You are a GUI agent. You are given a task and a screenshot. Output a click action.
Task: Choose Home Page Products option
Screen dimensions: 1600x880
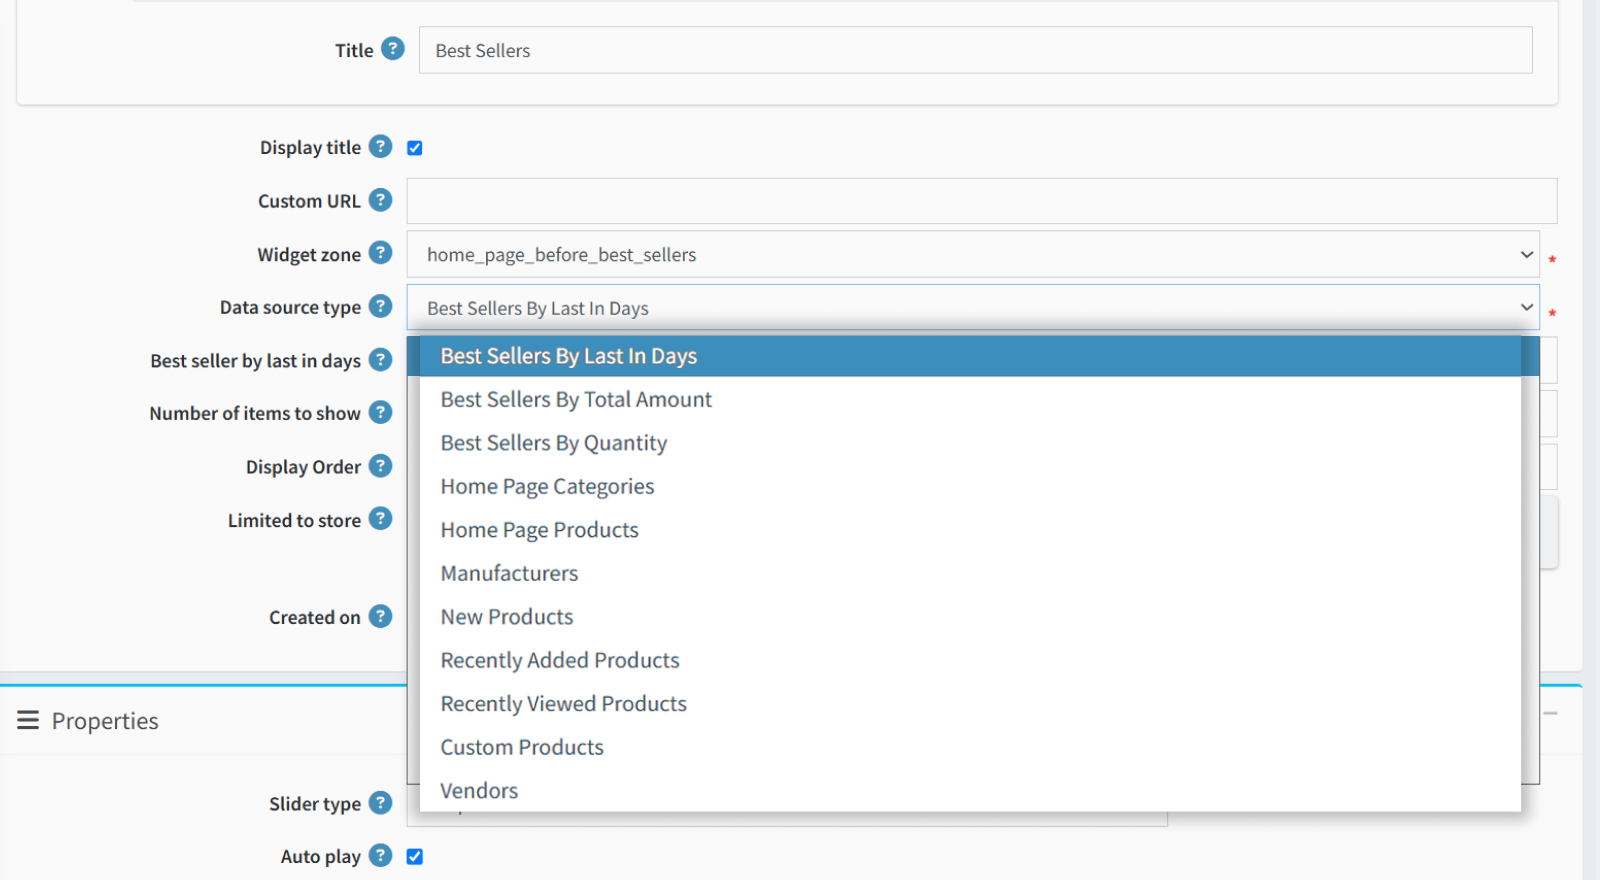click(970, 530)
